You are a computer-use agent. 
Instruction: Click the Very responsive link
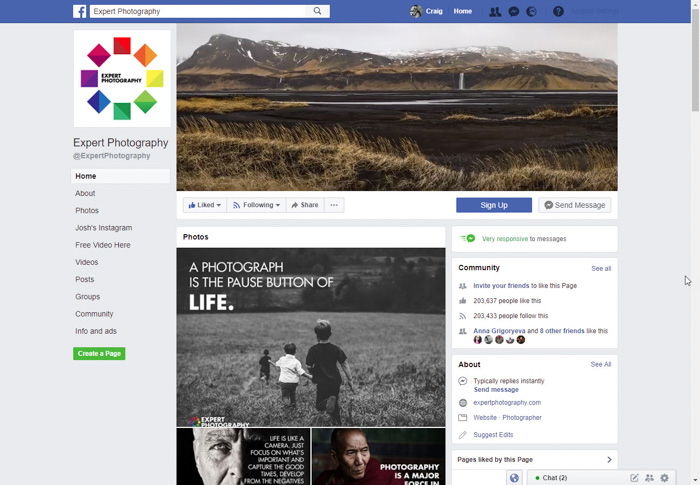pos(504,239)
